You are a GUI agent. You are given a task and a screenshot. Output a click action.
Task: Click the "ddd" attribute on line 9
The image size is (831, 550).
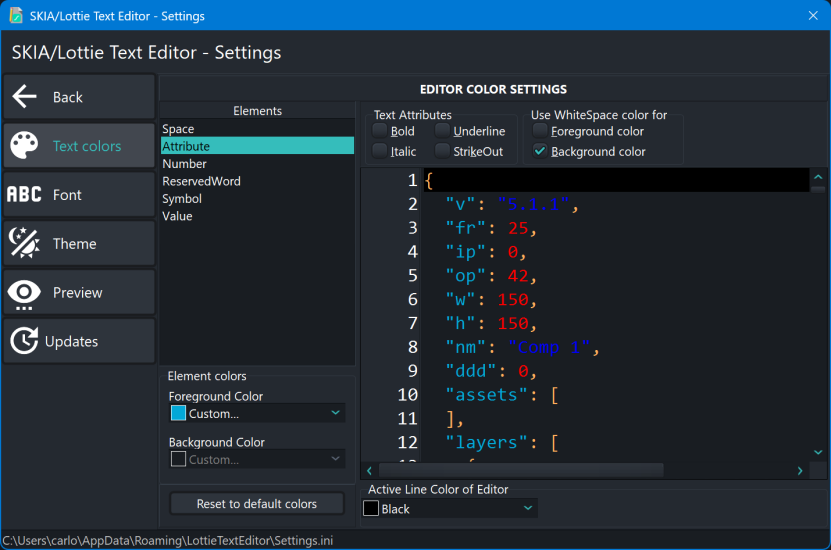pyautogui.click(x=471, y=371)
